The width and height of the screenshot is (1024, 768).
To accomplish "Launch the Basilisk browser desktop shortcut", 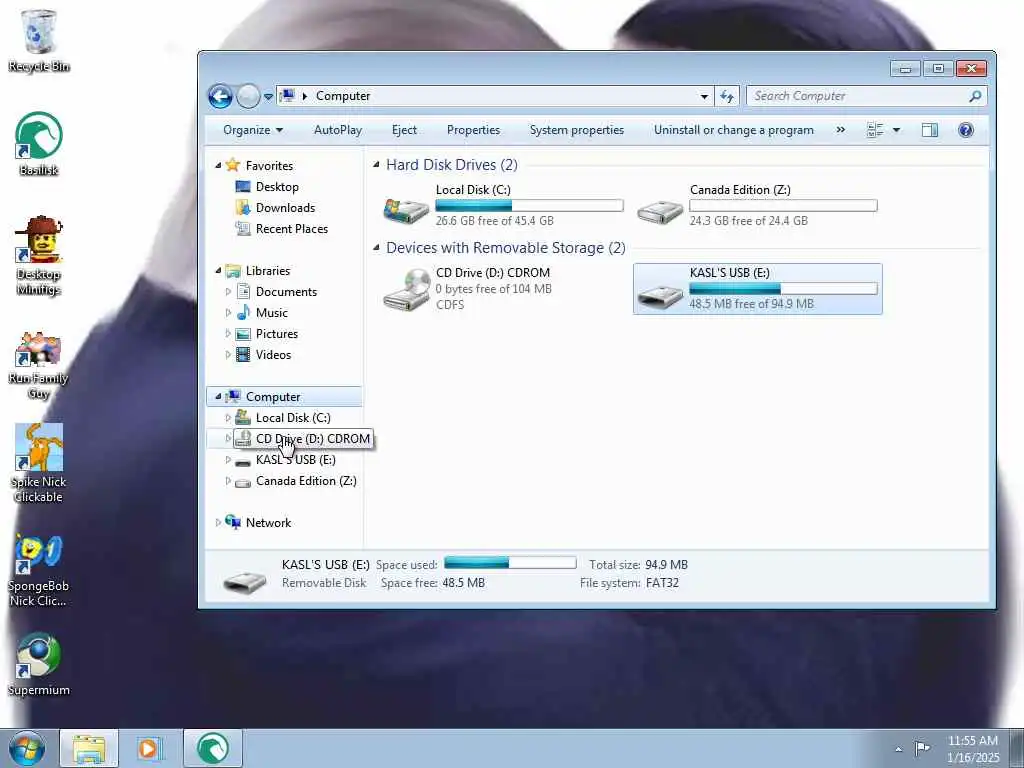I will pos(39,143).
